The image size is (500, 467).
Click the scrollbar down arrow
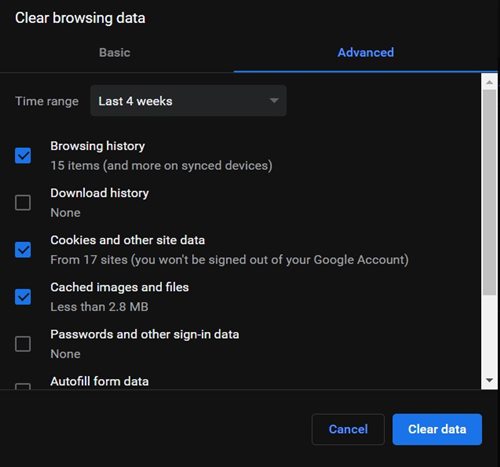coord(489,380)
